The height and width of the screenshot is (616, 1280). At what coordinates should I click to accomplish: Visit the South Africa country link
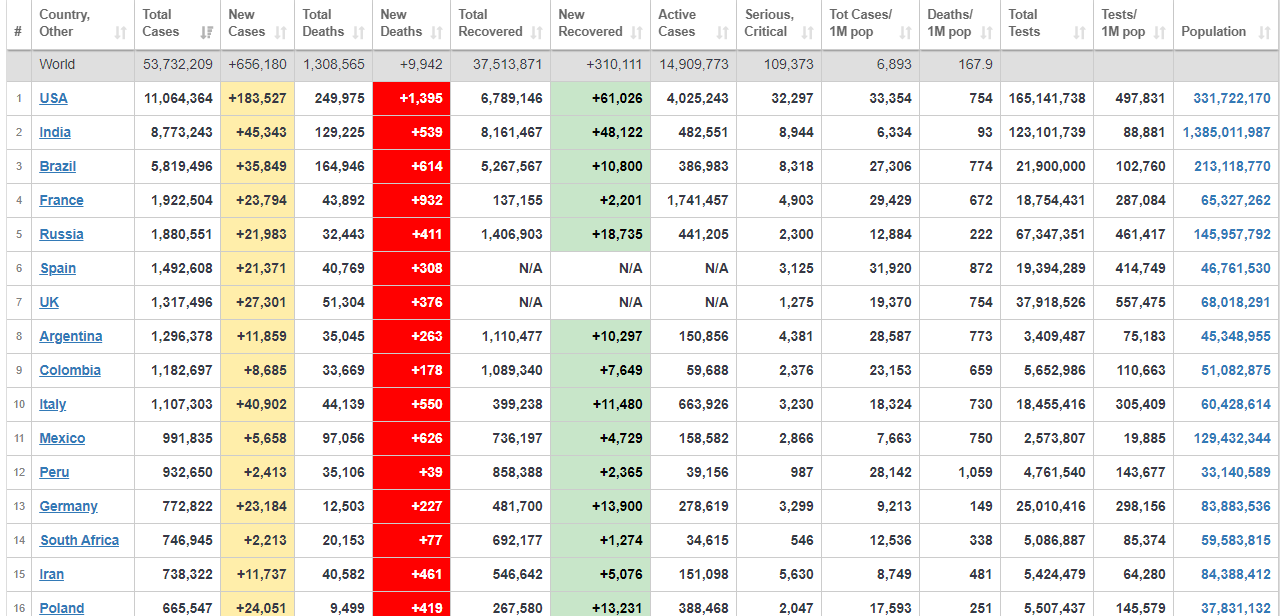[79, 540]
